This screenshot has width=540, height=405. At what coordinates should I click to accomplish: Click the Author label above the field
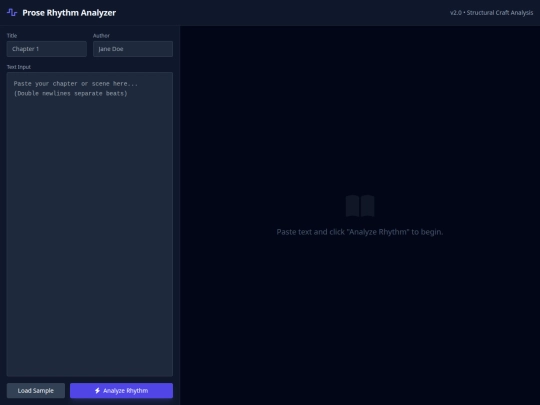tap(101, 35)
